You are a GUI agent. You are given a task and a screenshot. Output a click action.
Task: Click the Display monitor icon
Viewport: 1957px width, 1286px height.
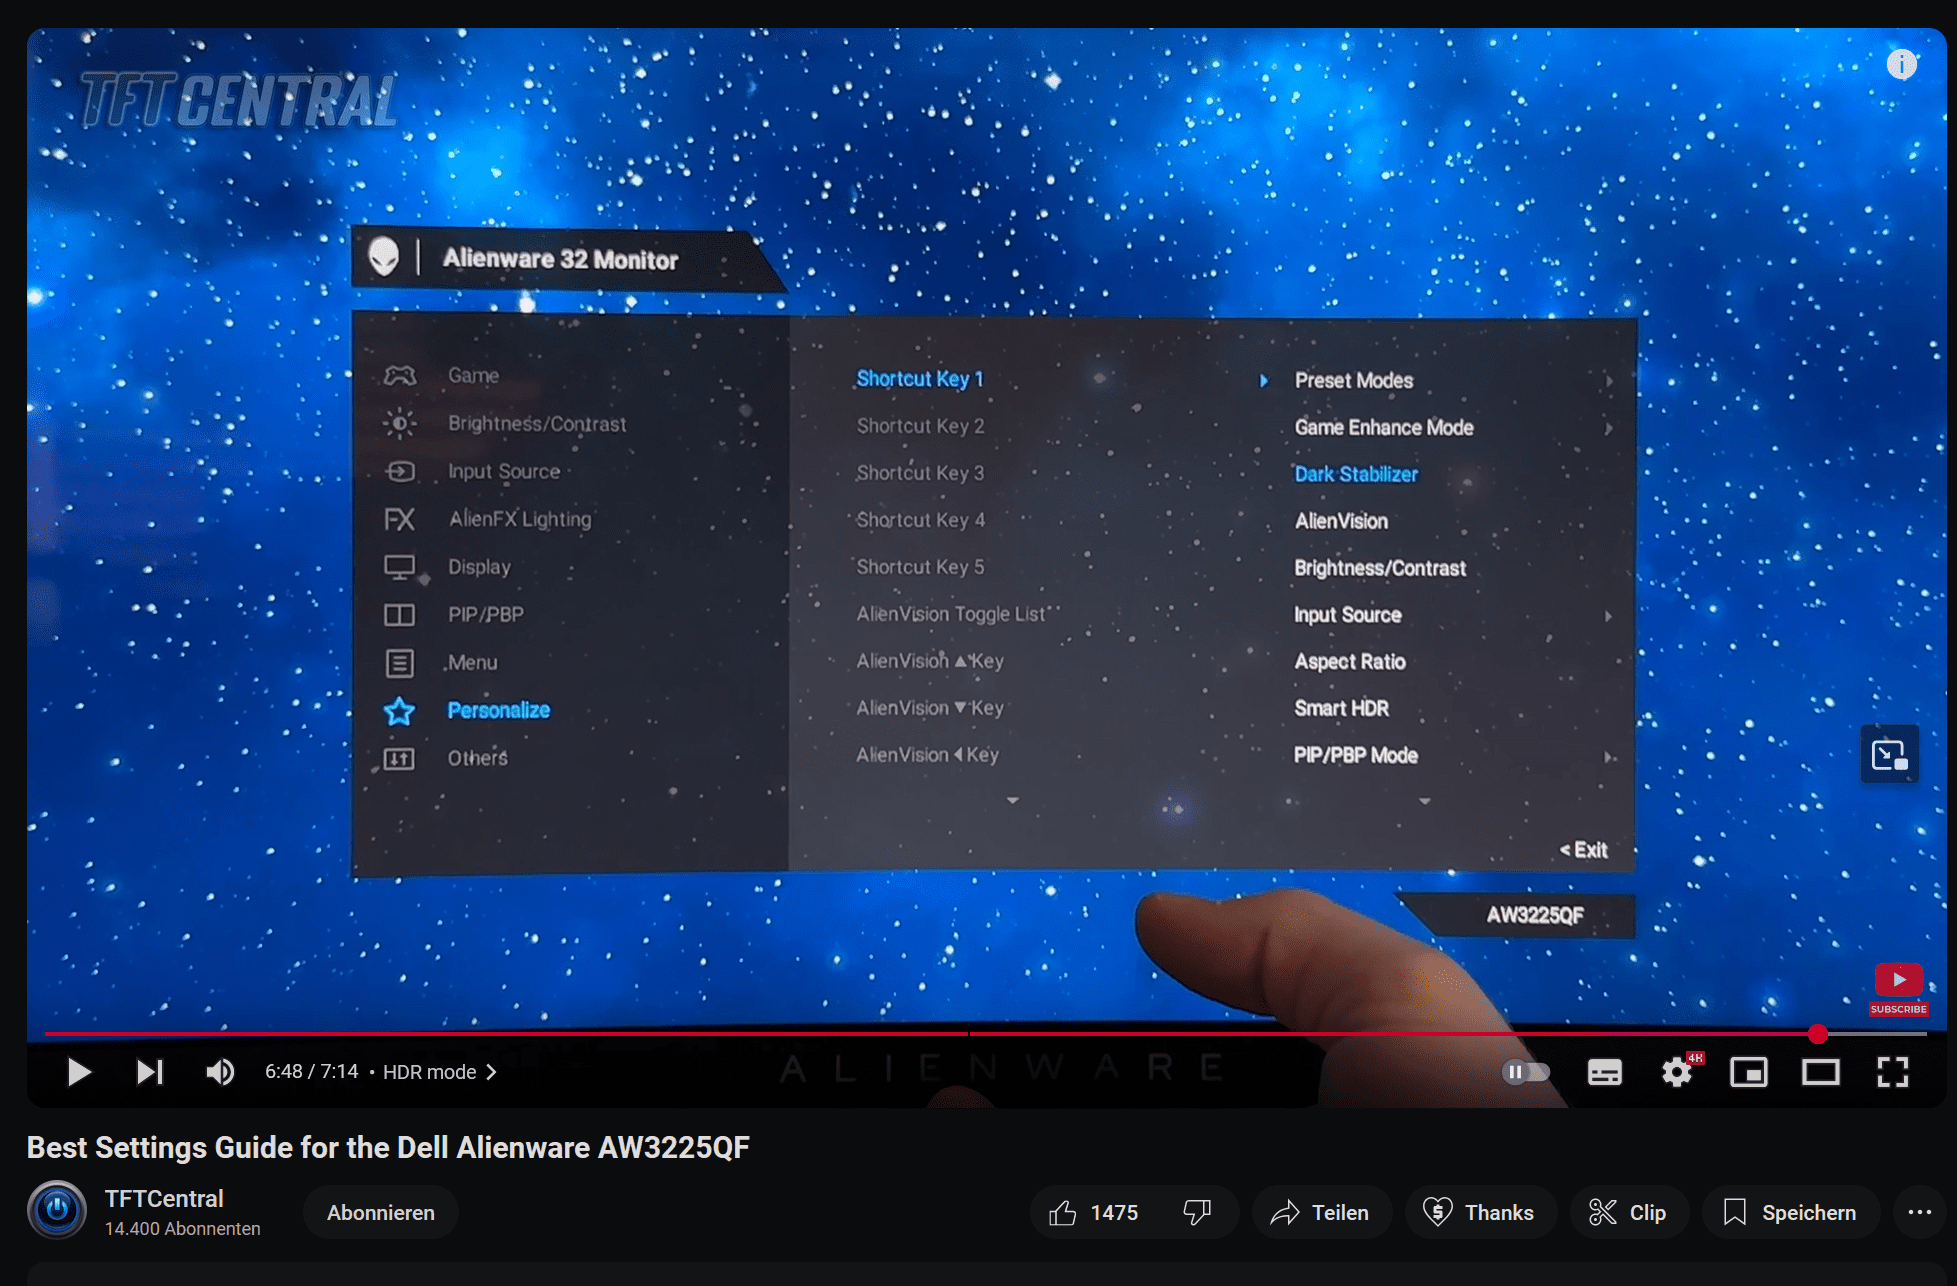click(x=399, y=568)
